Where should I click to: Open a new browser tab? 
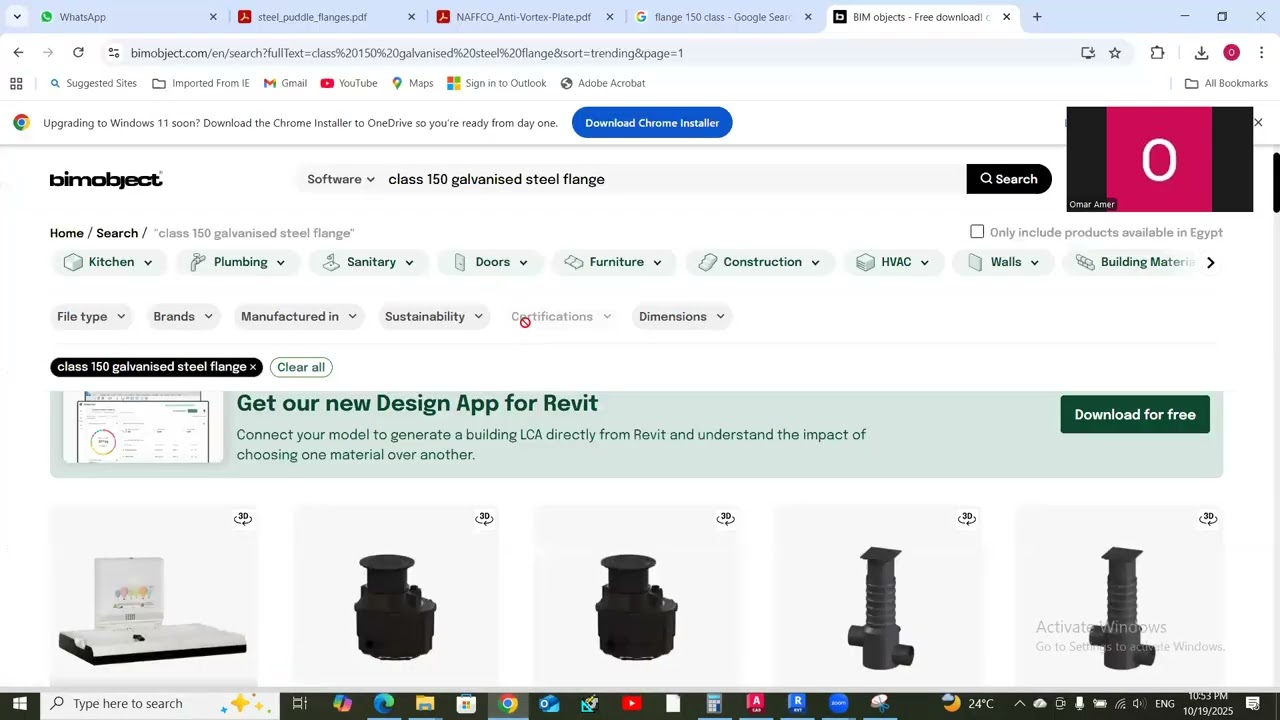tap(1037, 17)
